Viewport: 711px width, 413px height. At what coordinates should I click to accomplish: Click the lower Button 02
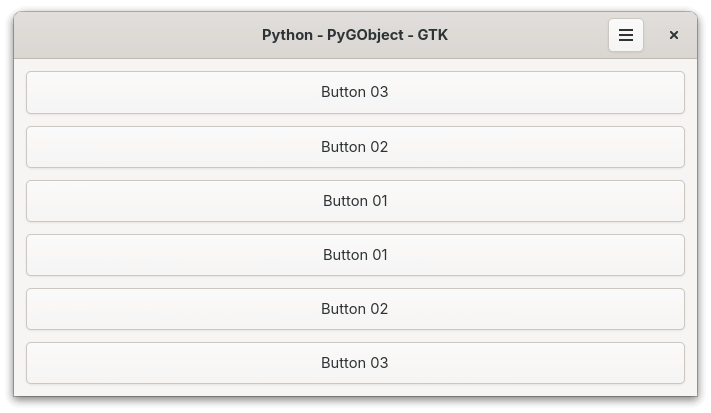355,309
